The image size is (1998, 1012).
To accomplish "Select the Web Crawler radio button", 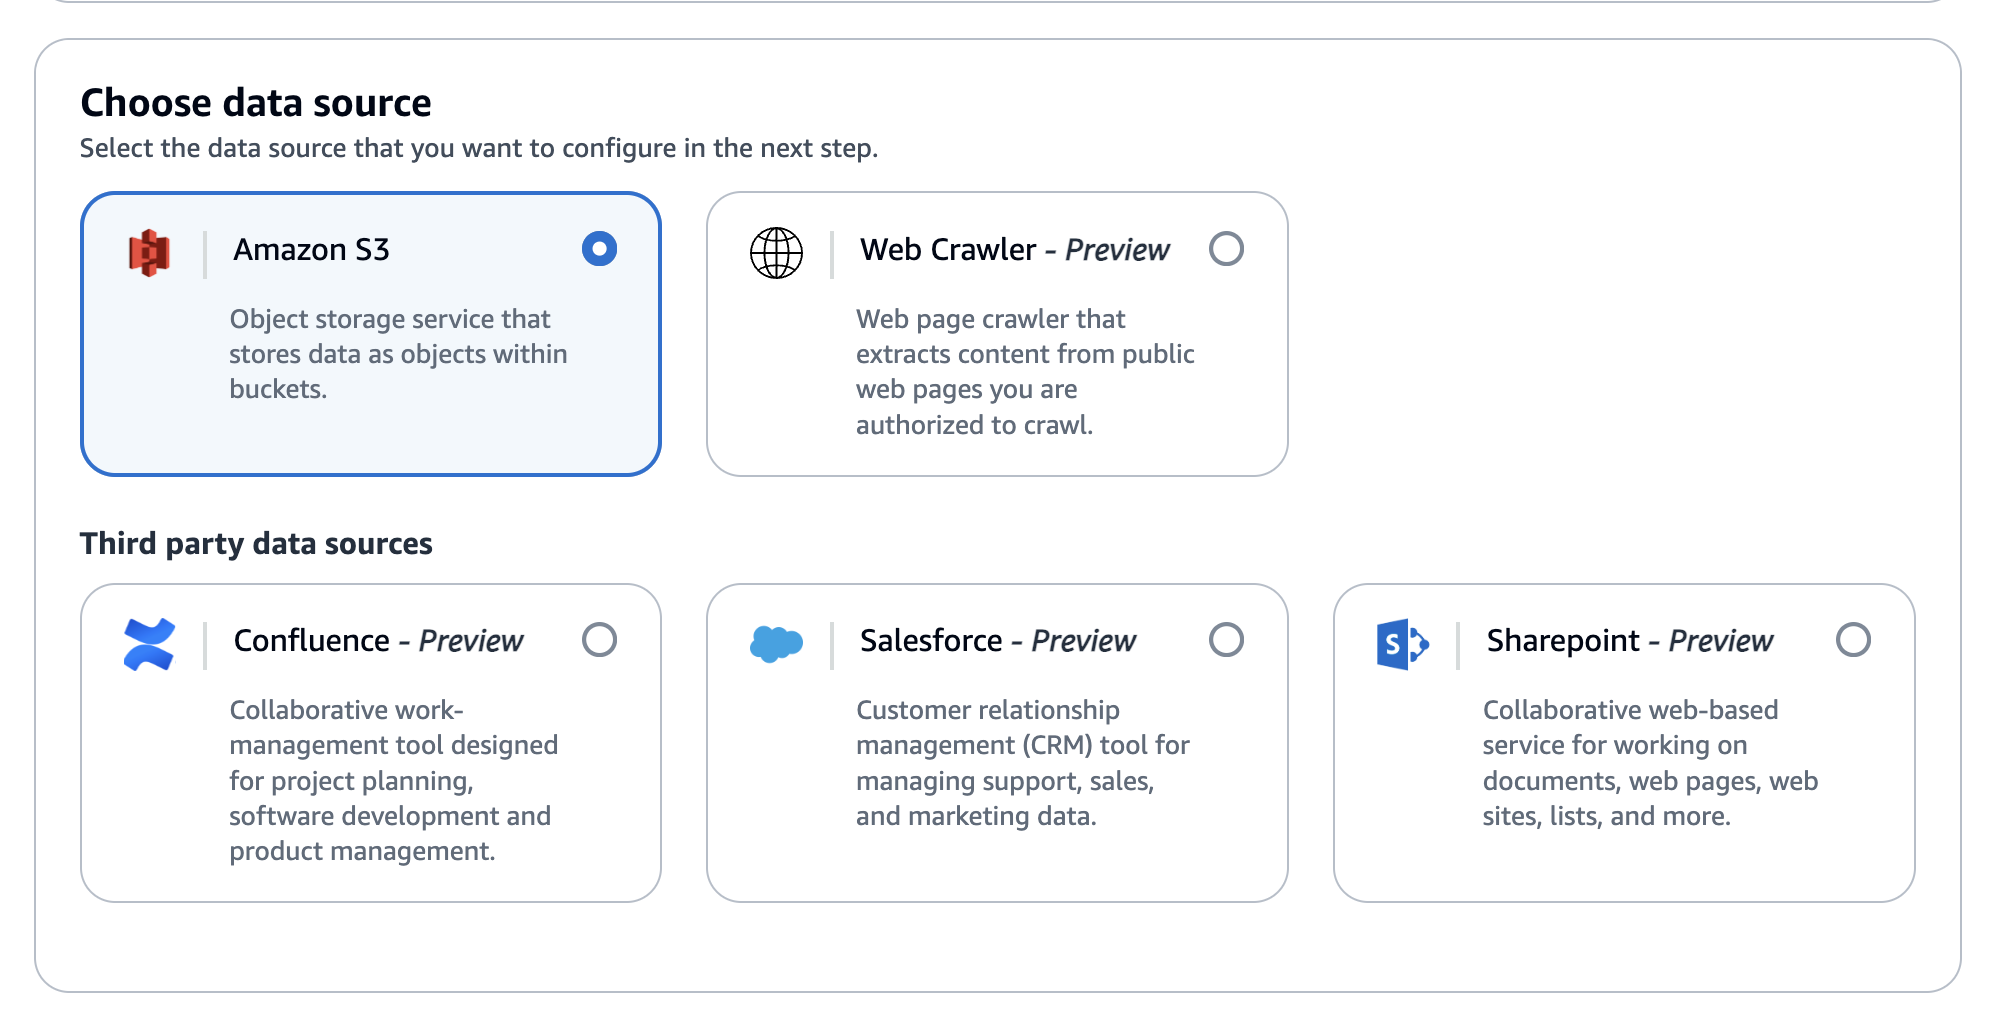I will click(1226, 248).
